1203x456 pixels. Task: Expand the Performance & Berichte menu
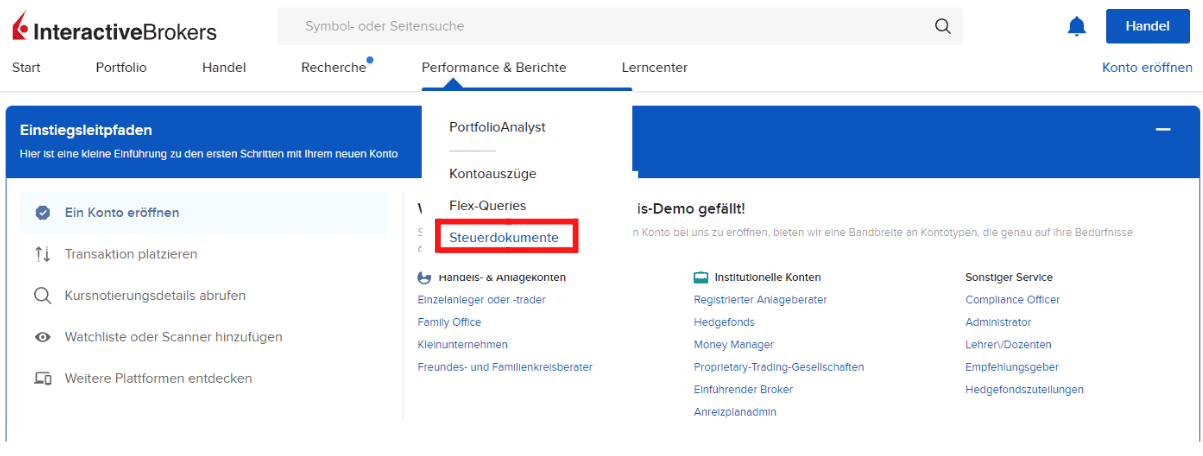point(493,68)
